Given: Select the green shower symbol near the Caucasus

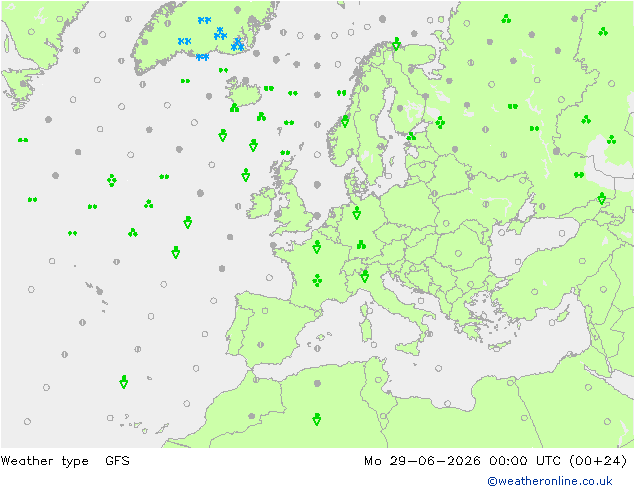Looking at the screenshot, I should point(602,199).
